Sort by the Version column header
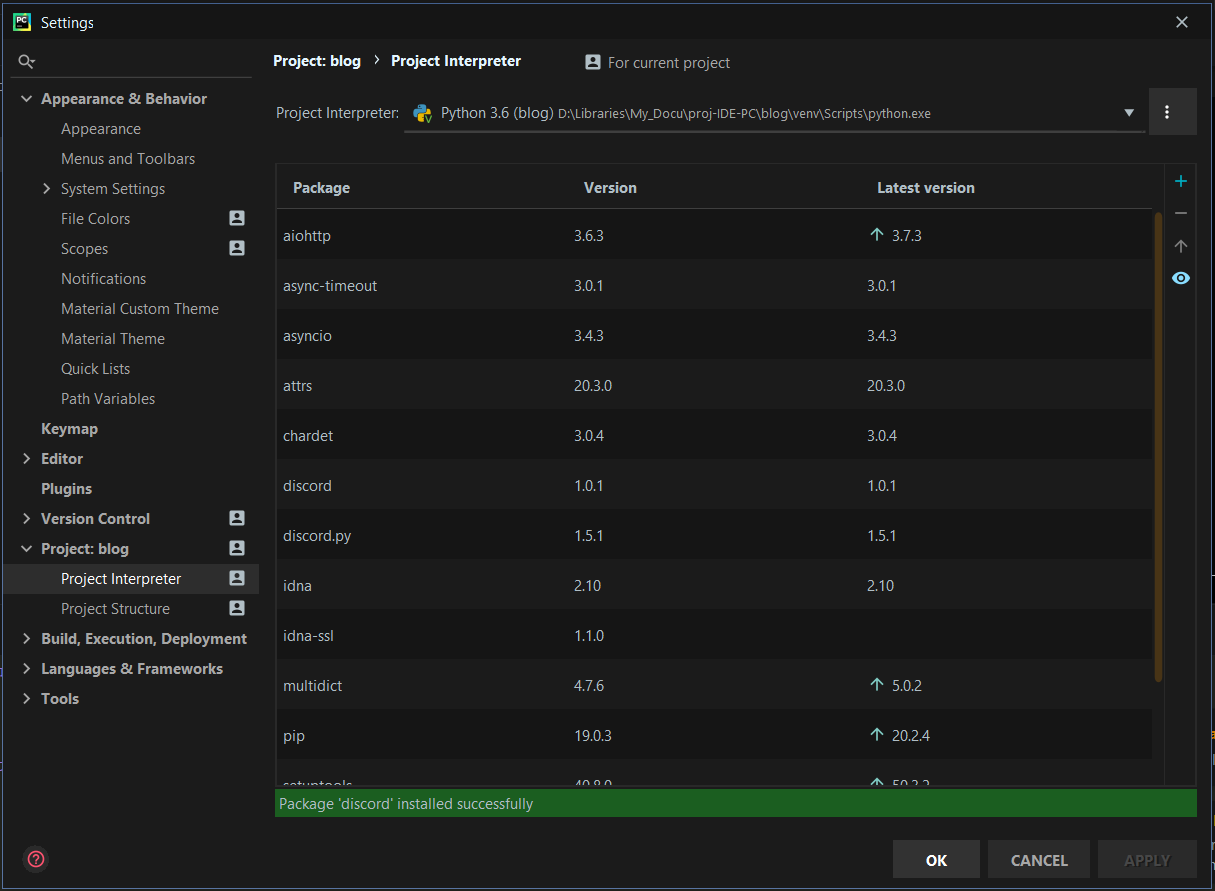Screen dimensions: 1215x891 (610, 188)
